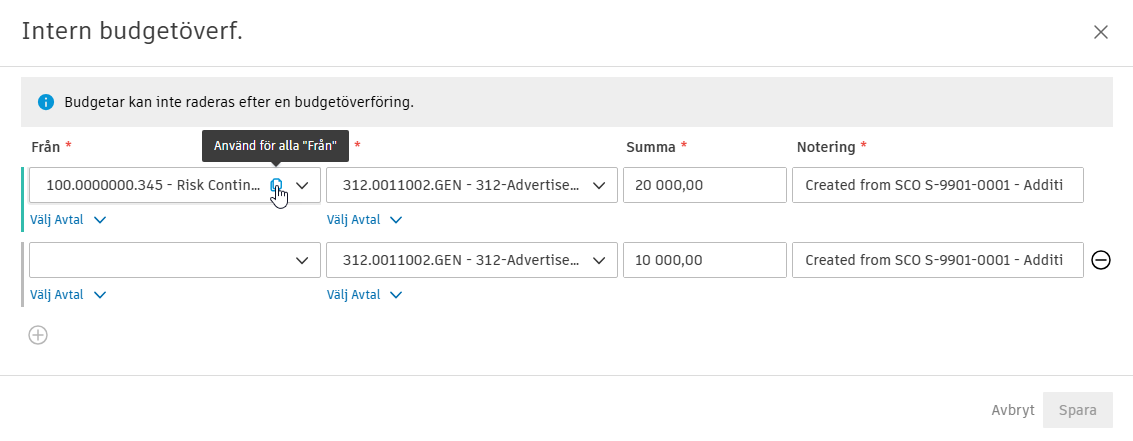Viewport: 1133px width, 441px height.
Task: Focus the first row Notering text field
Action: [937, 185]
